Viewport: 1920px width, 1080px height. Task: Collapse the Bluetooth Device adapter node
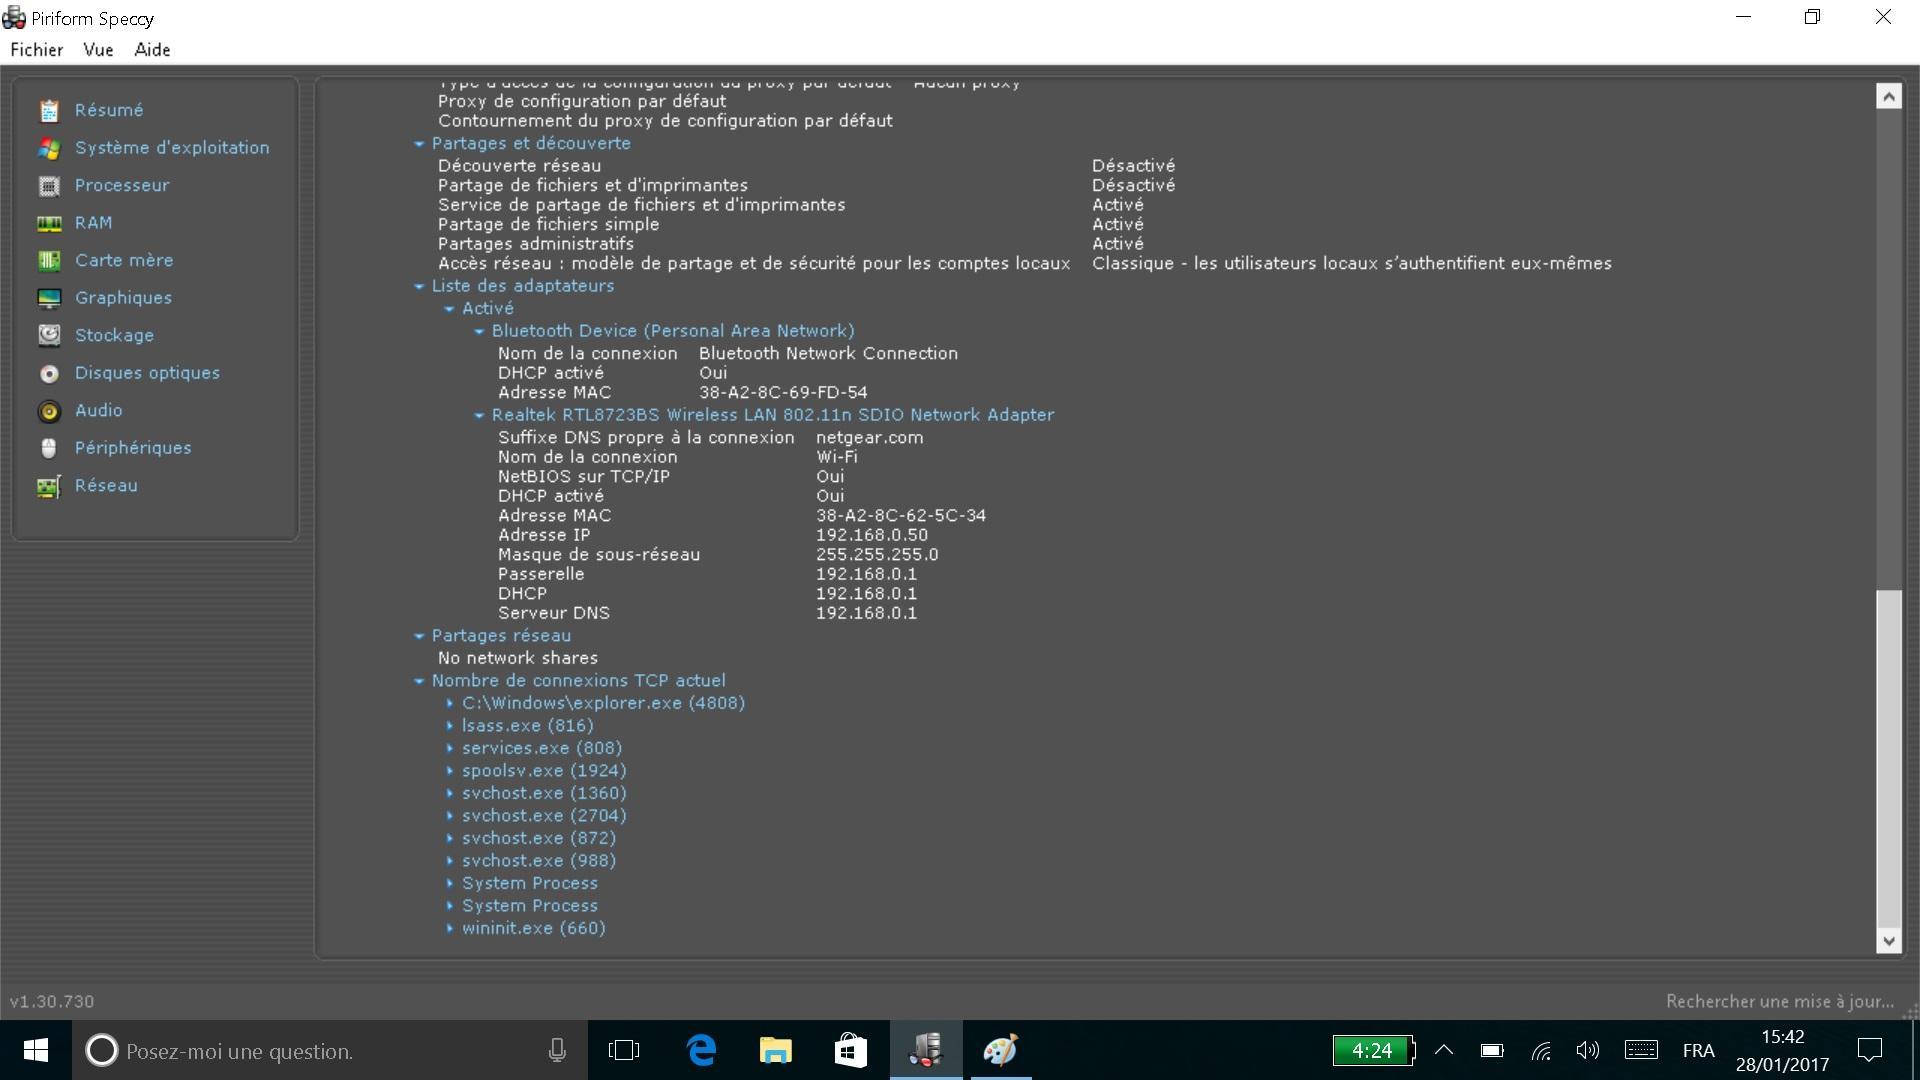(x=479, y=331)
